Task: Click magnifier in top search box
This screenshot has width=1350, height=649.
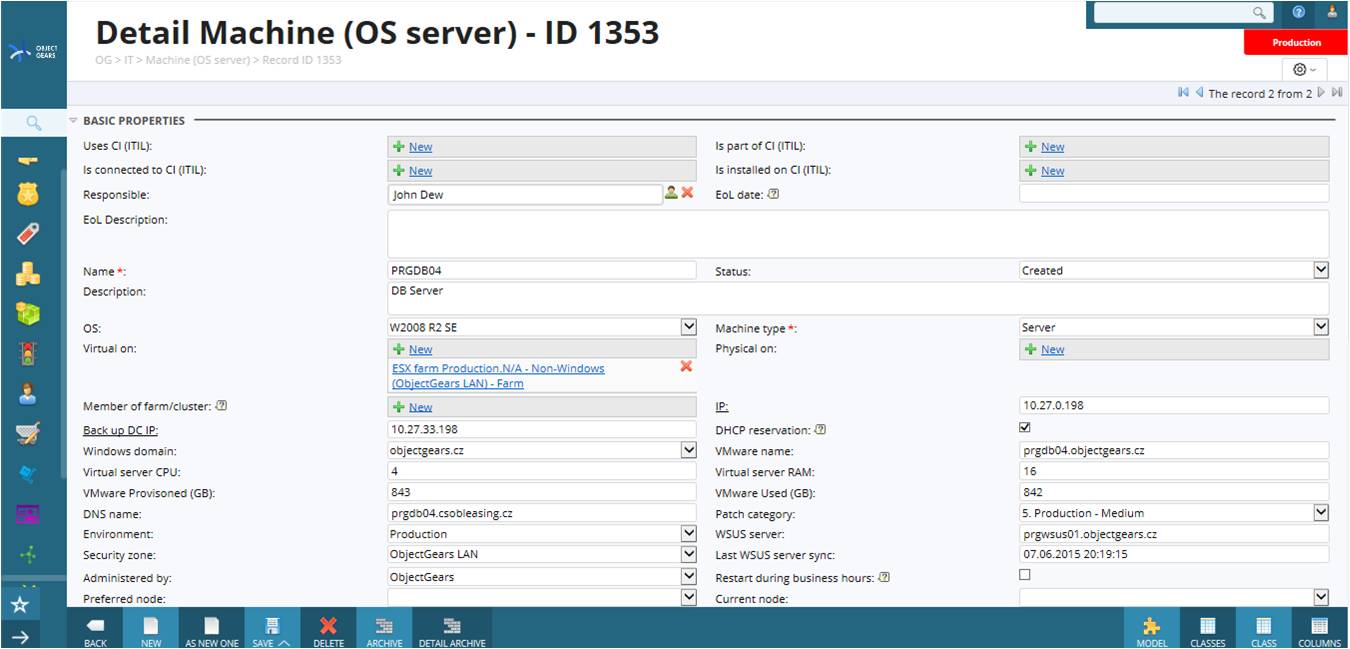Action: coord(1260,12)
